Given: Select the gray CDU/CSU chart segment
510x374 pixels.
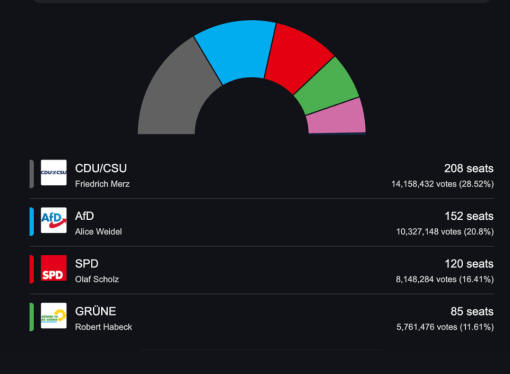Looking at the screenshot, I should click(173, 97).
